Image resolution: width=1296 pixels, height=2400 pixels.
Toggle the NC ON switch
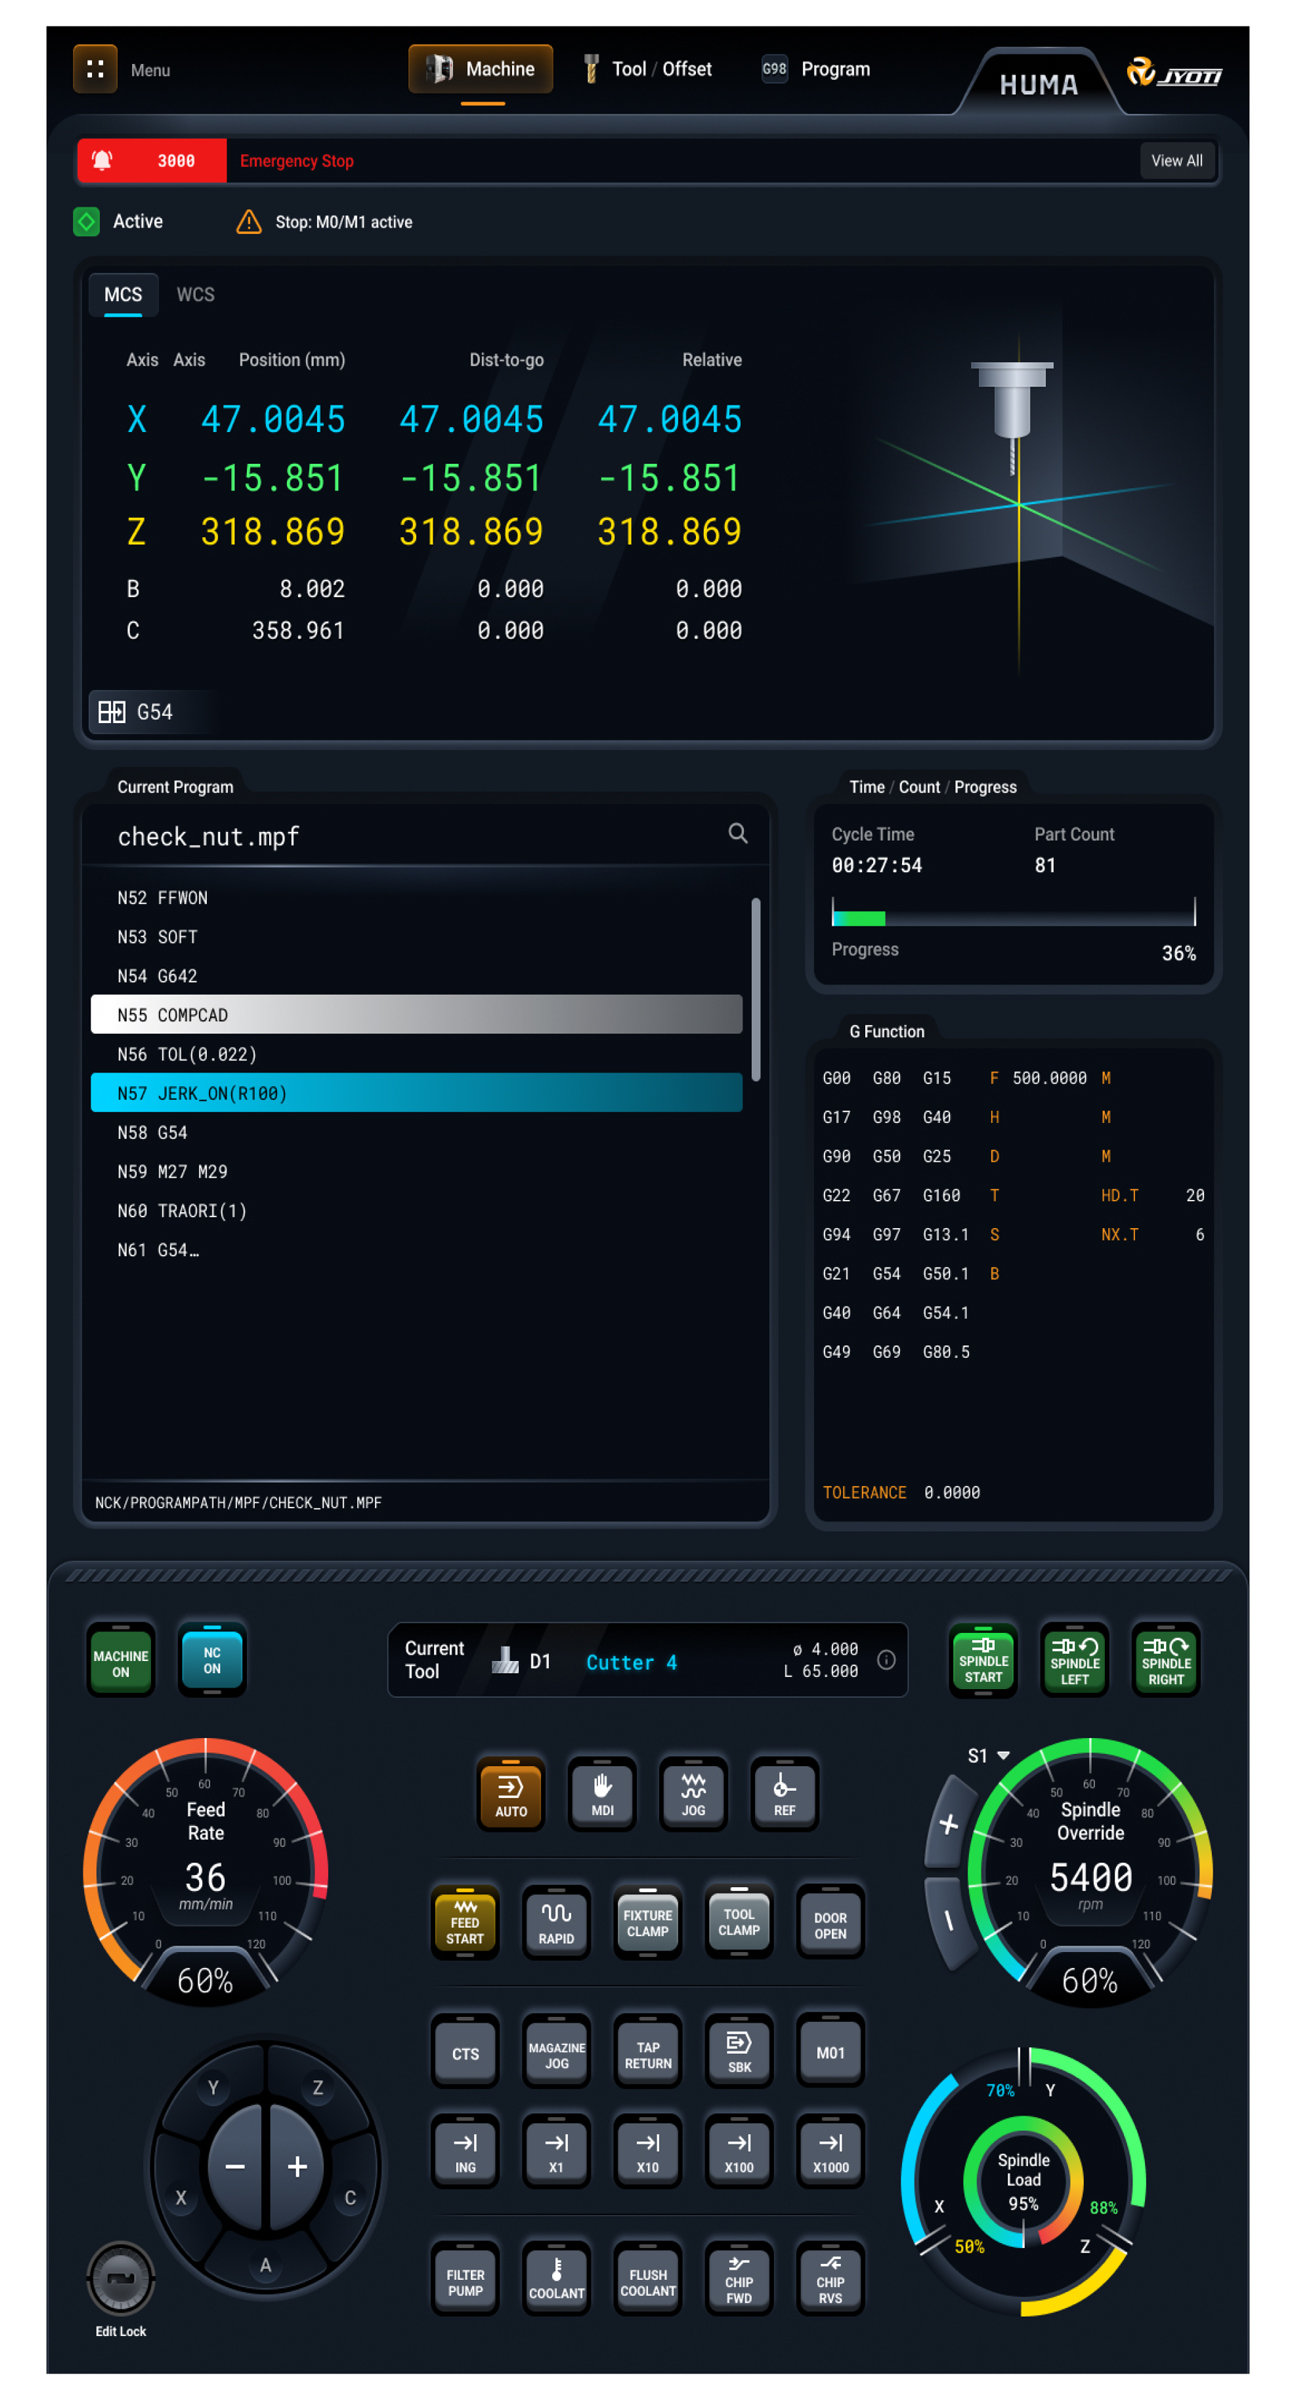coord(212,1660)
